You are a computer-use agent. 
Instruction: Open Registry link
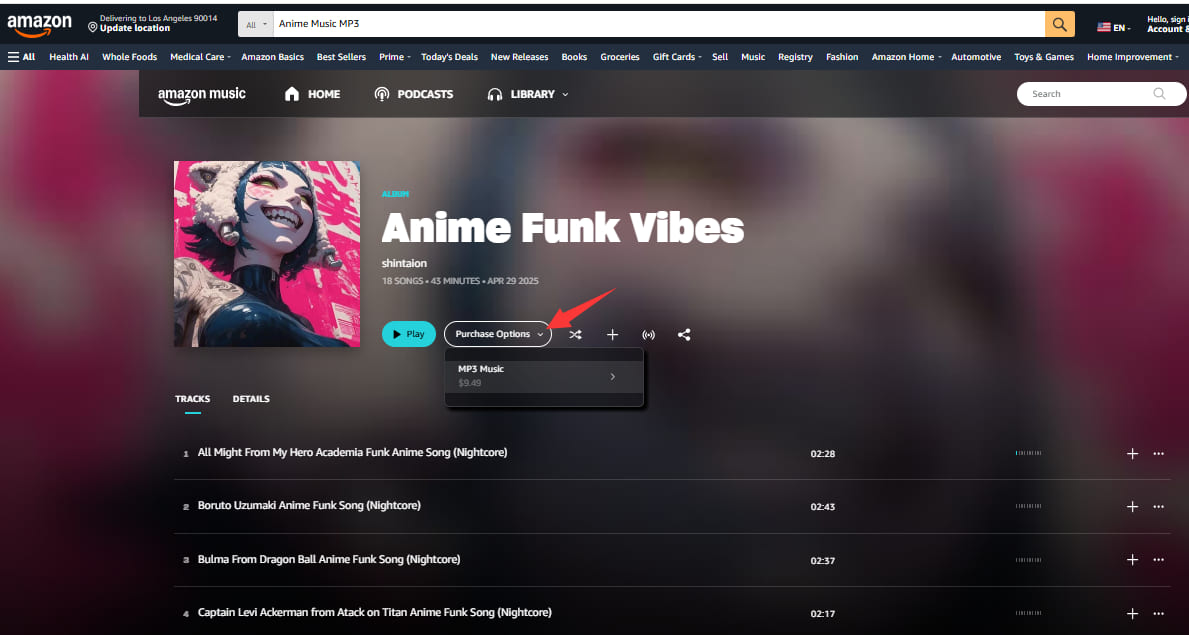(795, 57)
